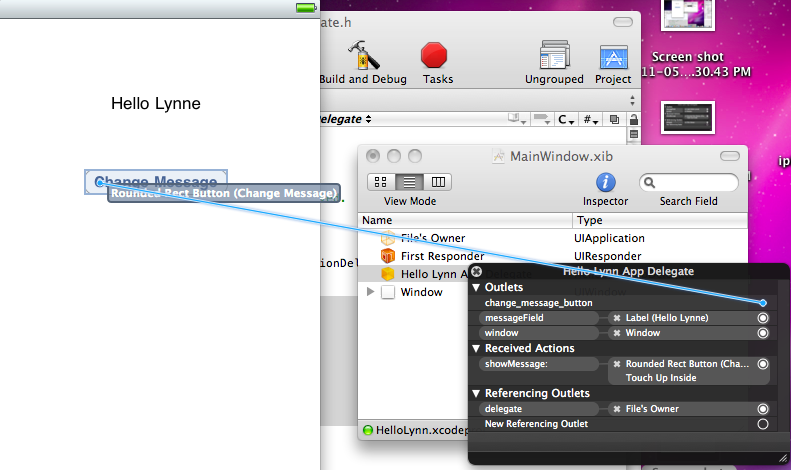Sort by the Name column header
The width and height of the screenshot is (791, 470).
(x=465, y=220)
